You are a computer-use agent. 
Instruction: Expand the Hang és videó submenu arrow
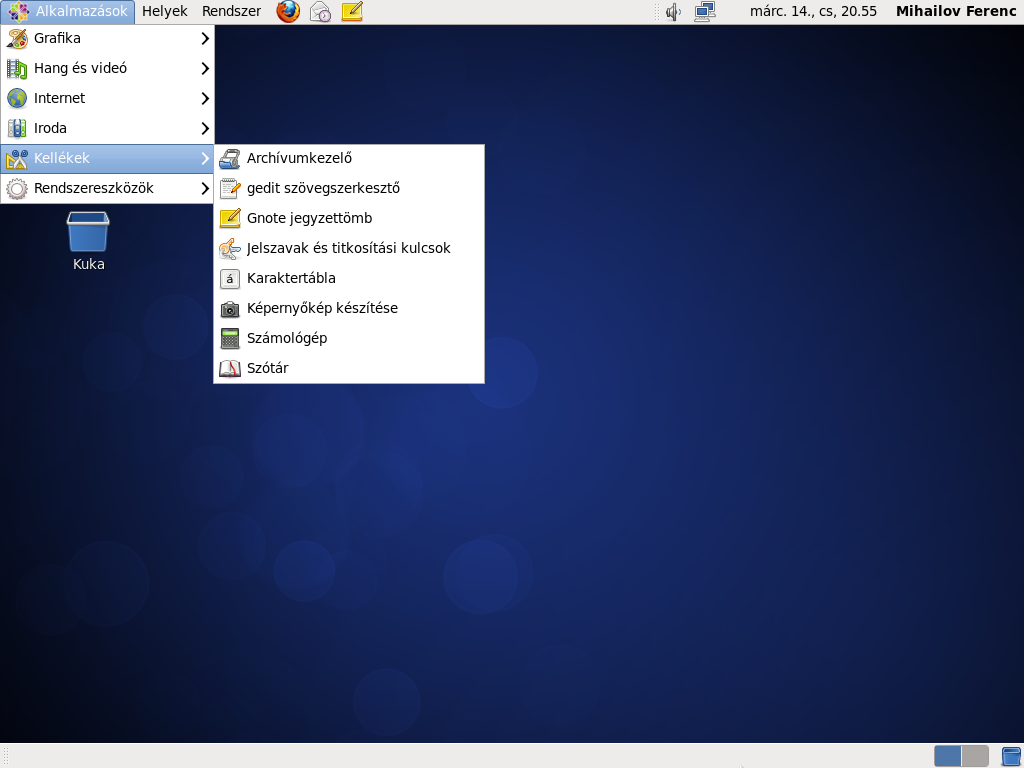click(x=204, y=69)
